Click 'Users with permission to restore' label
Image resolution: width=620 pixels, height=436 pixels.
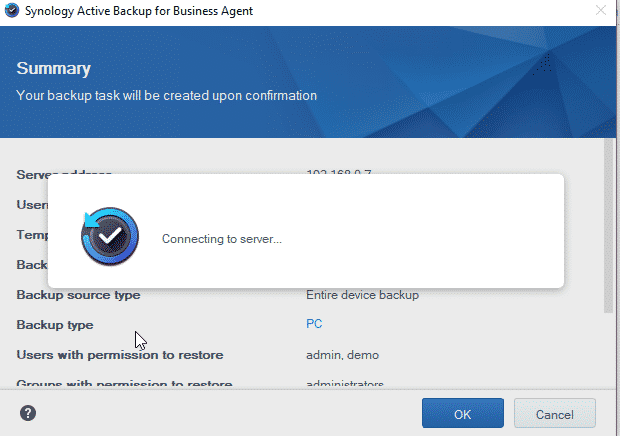[120, 355]
